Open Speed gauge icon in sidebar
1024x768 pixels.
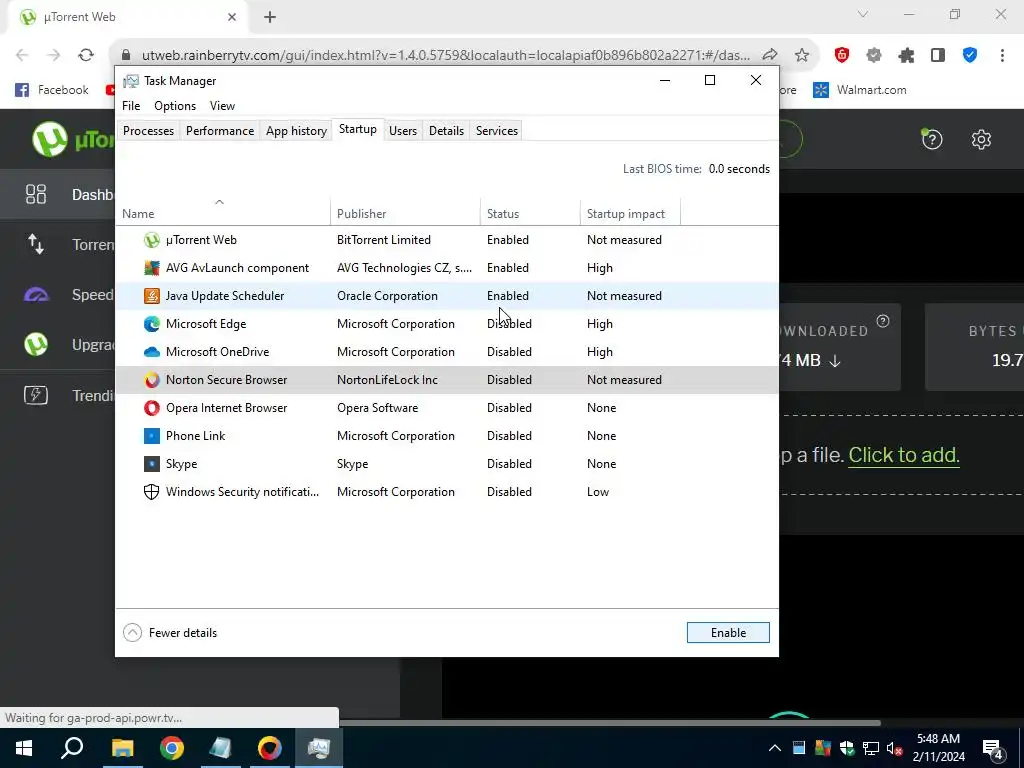[x=36, y=295]
